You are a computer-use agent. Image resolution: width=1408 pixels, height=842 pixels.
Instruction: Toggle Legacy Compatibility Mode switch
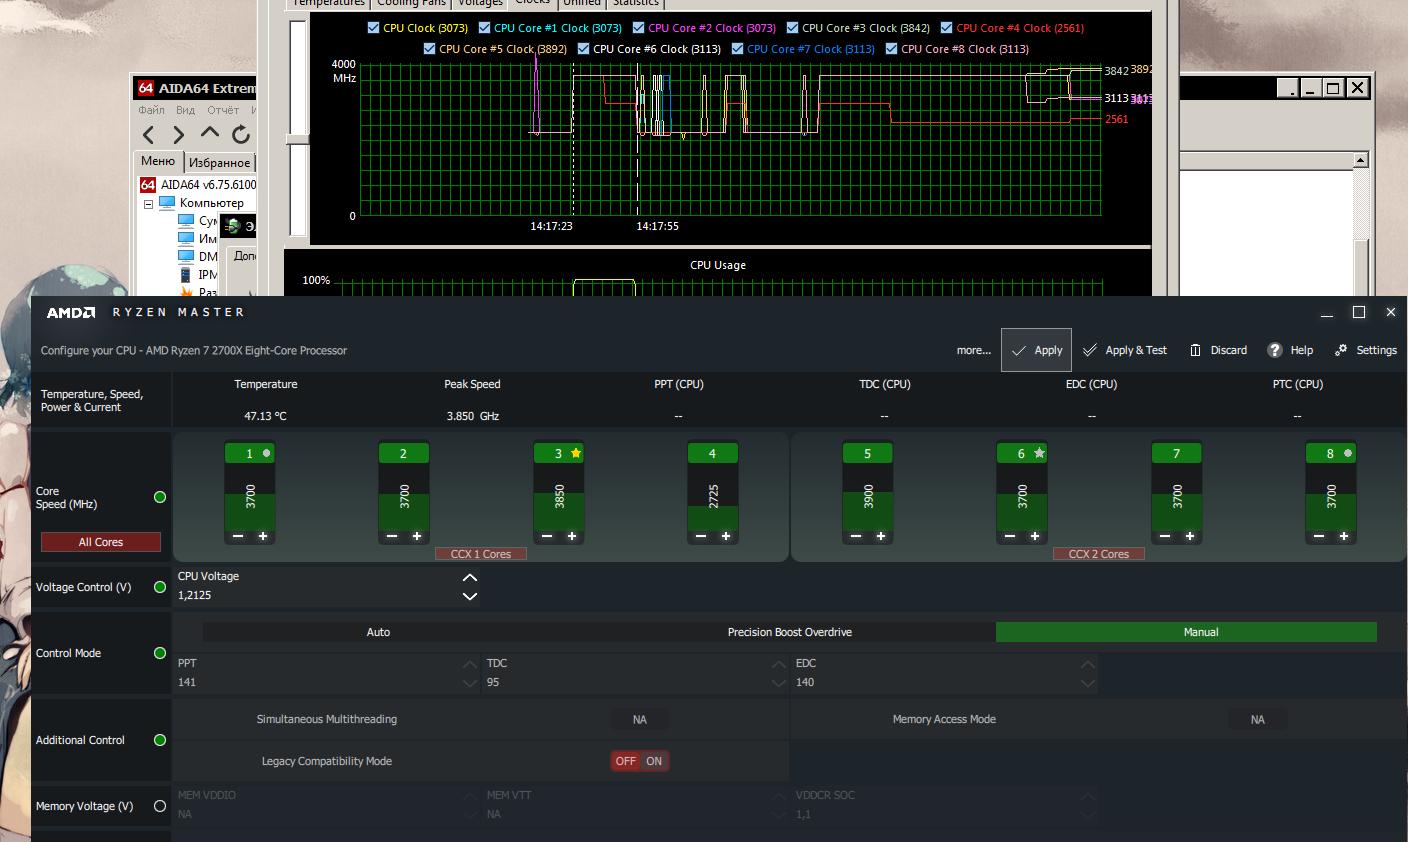click(x=640, y=761)
